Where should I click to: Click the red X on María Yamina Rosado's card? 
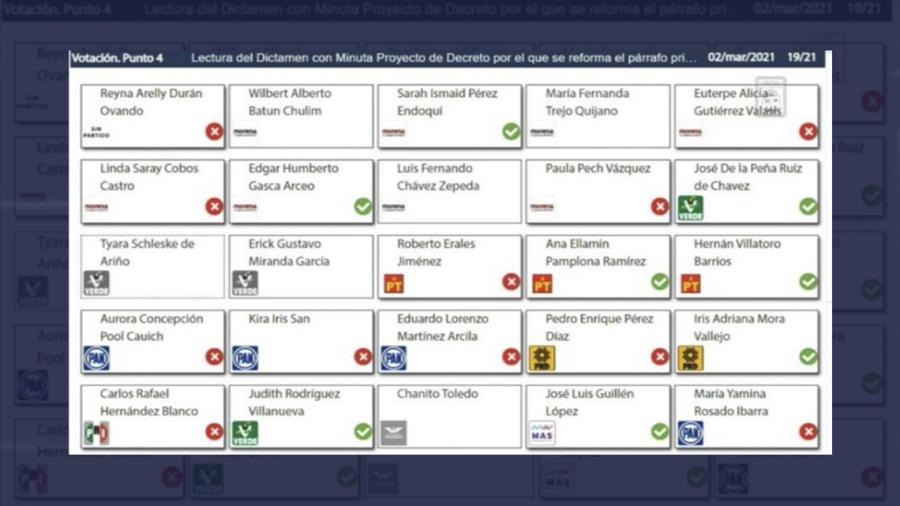[x=808, y=432]
